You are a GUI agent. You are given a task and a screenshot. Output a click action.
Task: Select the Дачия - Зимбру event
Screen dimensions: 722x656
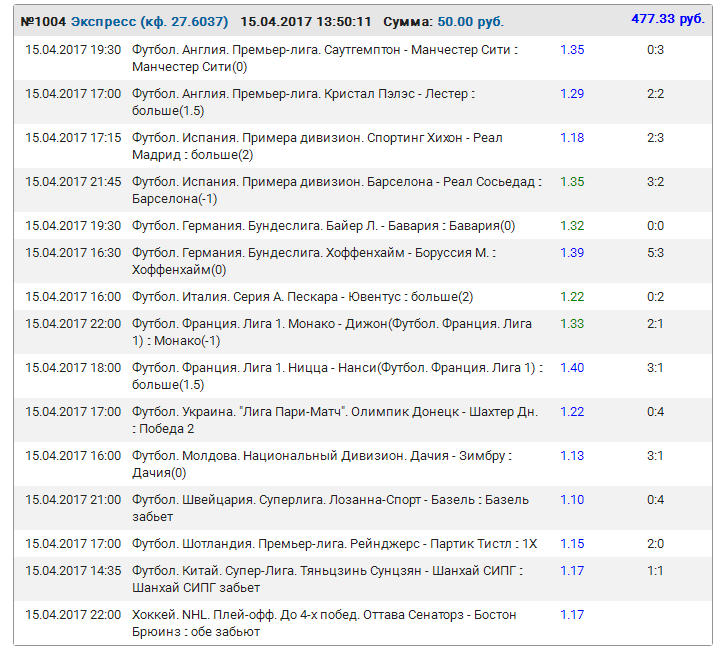322,464
